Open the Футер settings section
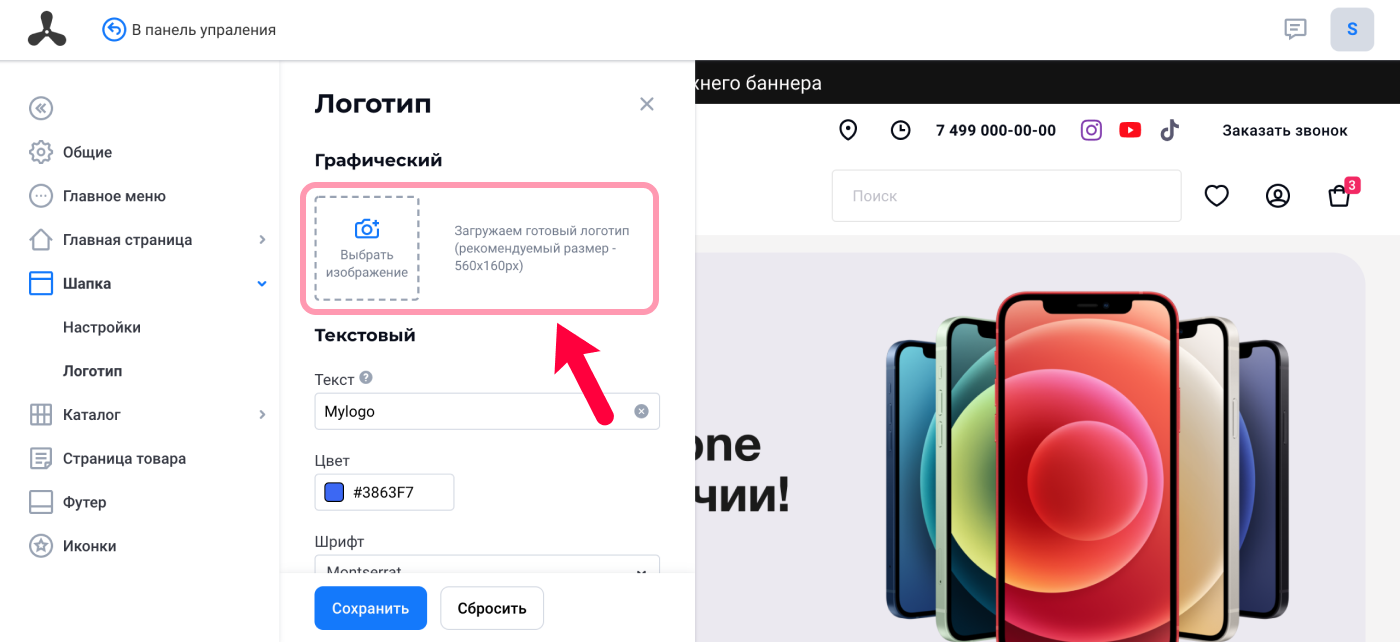Screen dimensions: 1400x642 84,502
